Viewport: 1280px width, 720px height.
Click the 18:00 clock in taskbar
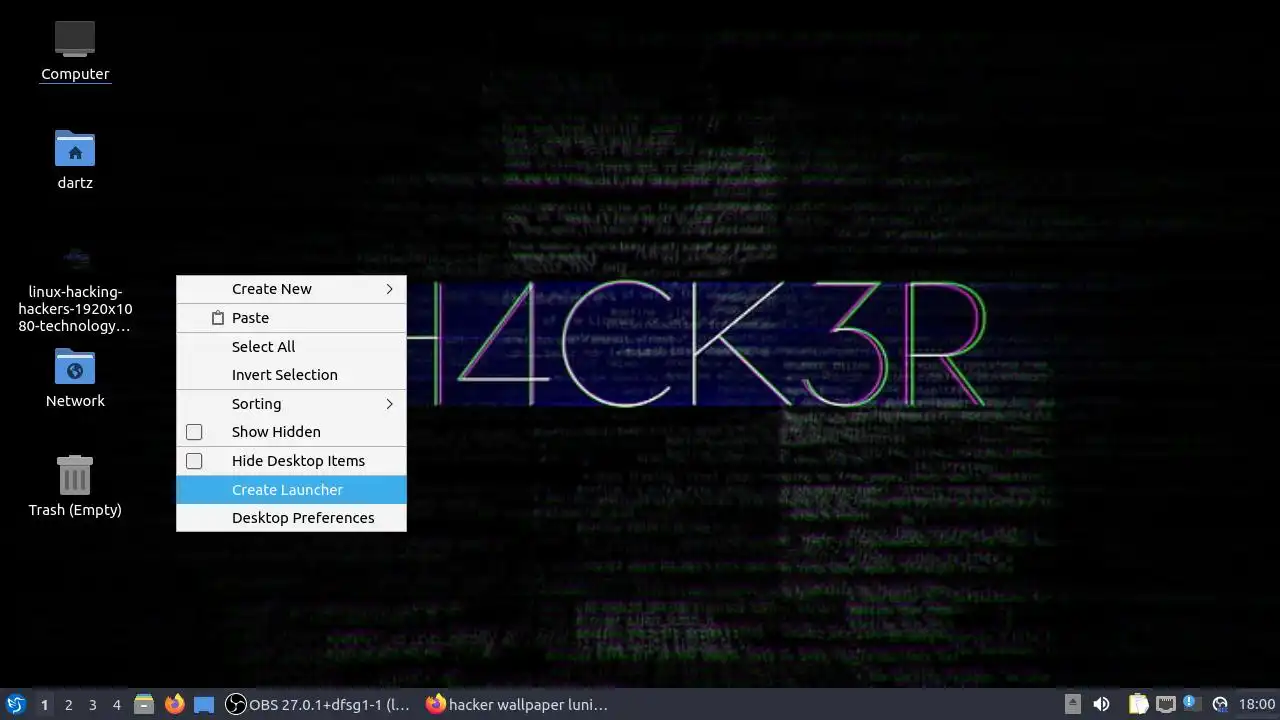pyautogui.click(x=1257, y=704)
